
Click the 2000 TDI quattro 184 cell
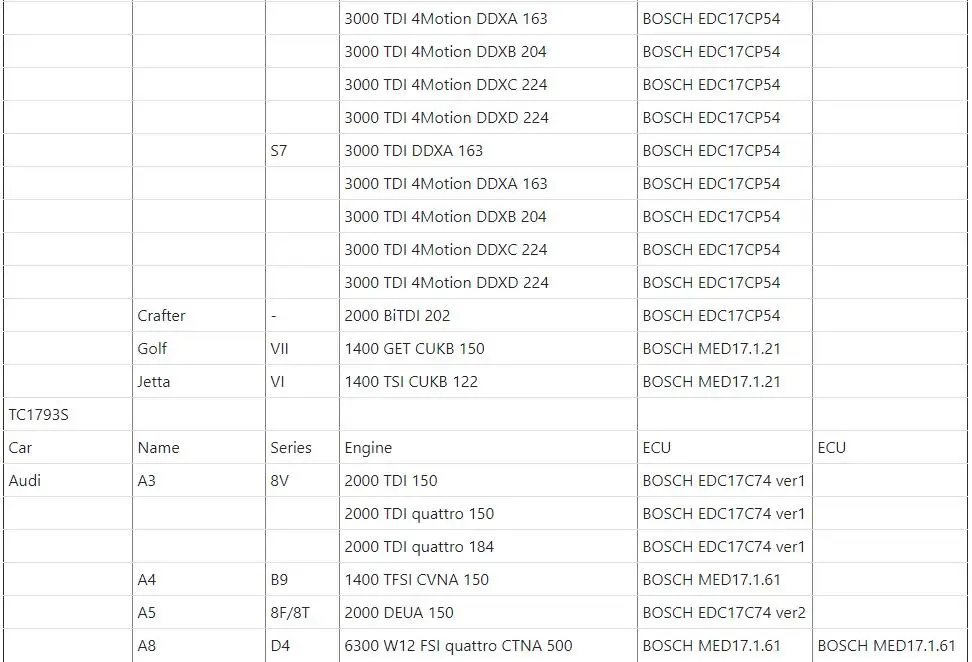(x=488, y=547)
